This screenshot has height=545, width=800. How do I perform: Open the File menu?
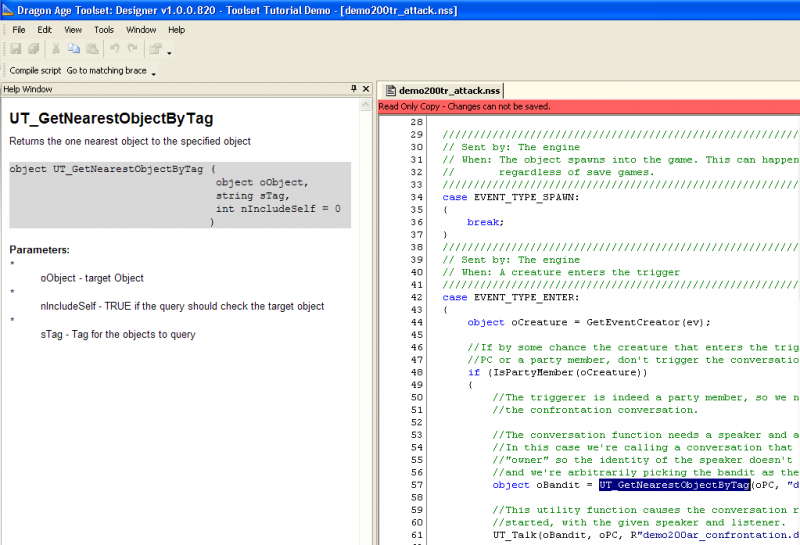click(x=19, y=30)
